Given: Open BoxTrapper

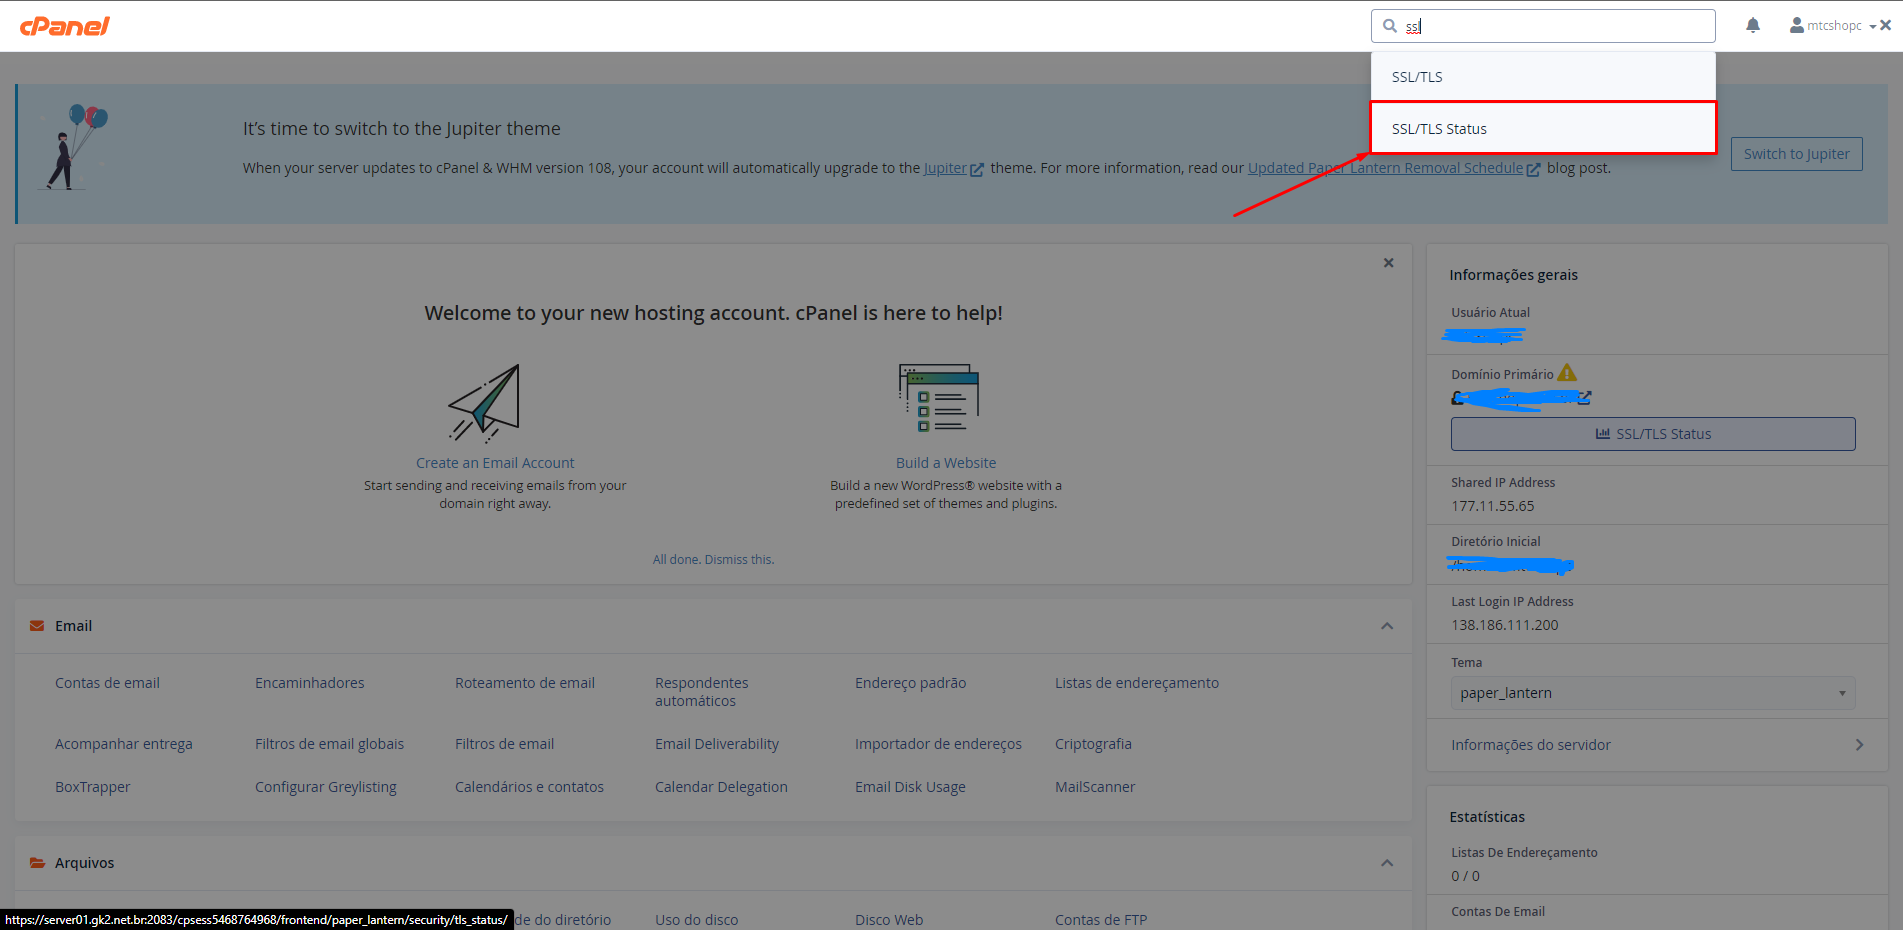Looking at the screenshot, I should pos(92,787).
